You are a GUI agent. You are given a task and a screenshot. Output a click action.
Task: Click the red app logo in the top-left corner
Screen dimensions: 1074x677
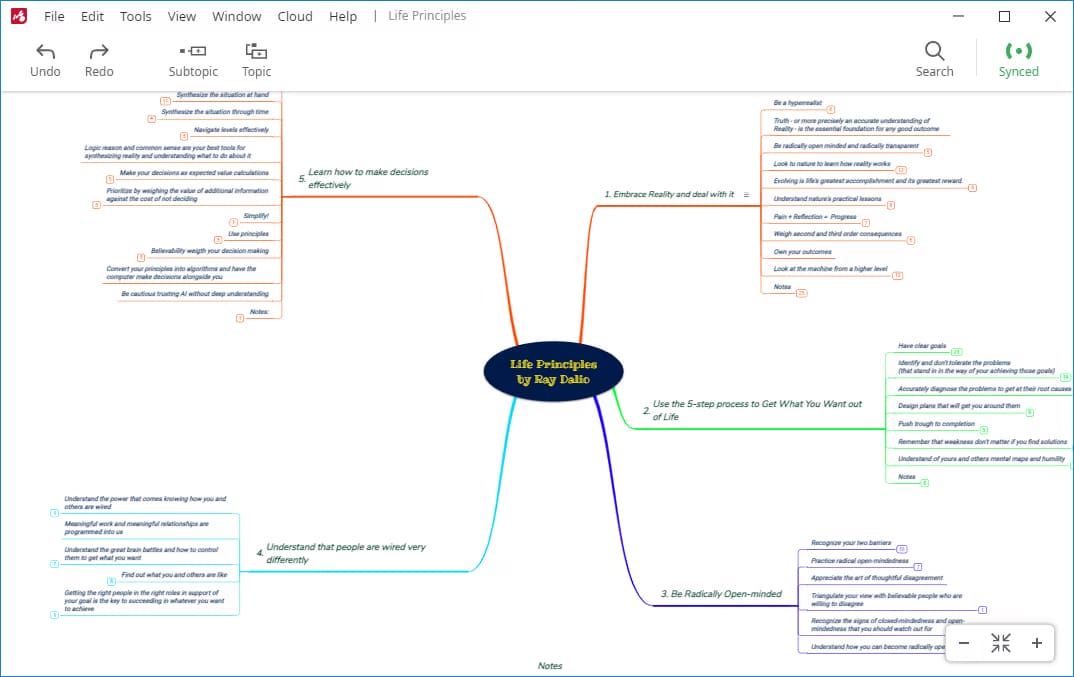click(18, 16)
